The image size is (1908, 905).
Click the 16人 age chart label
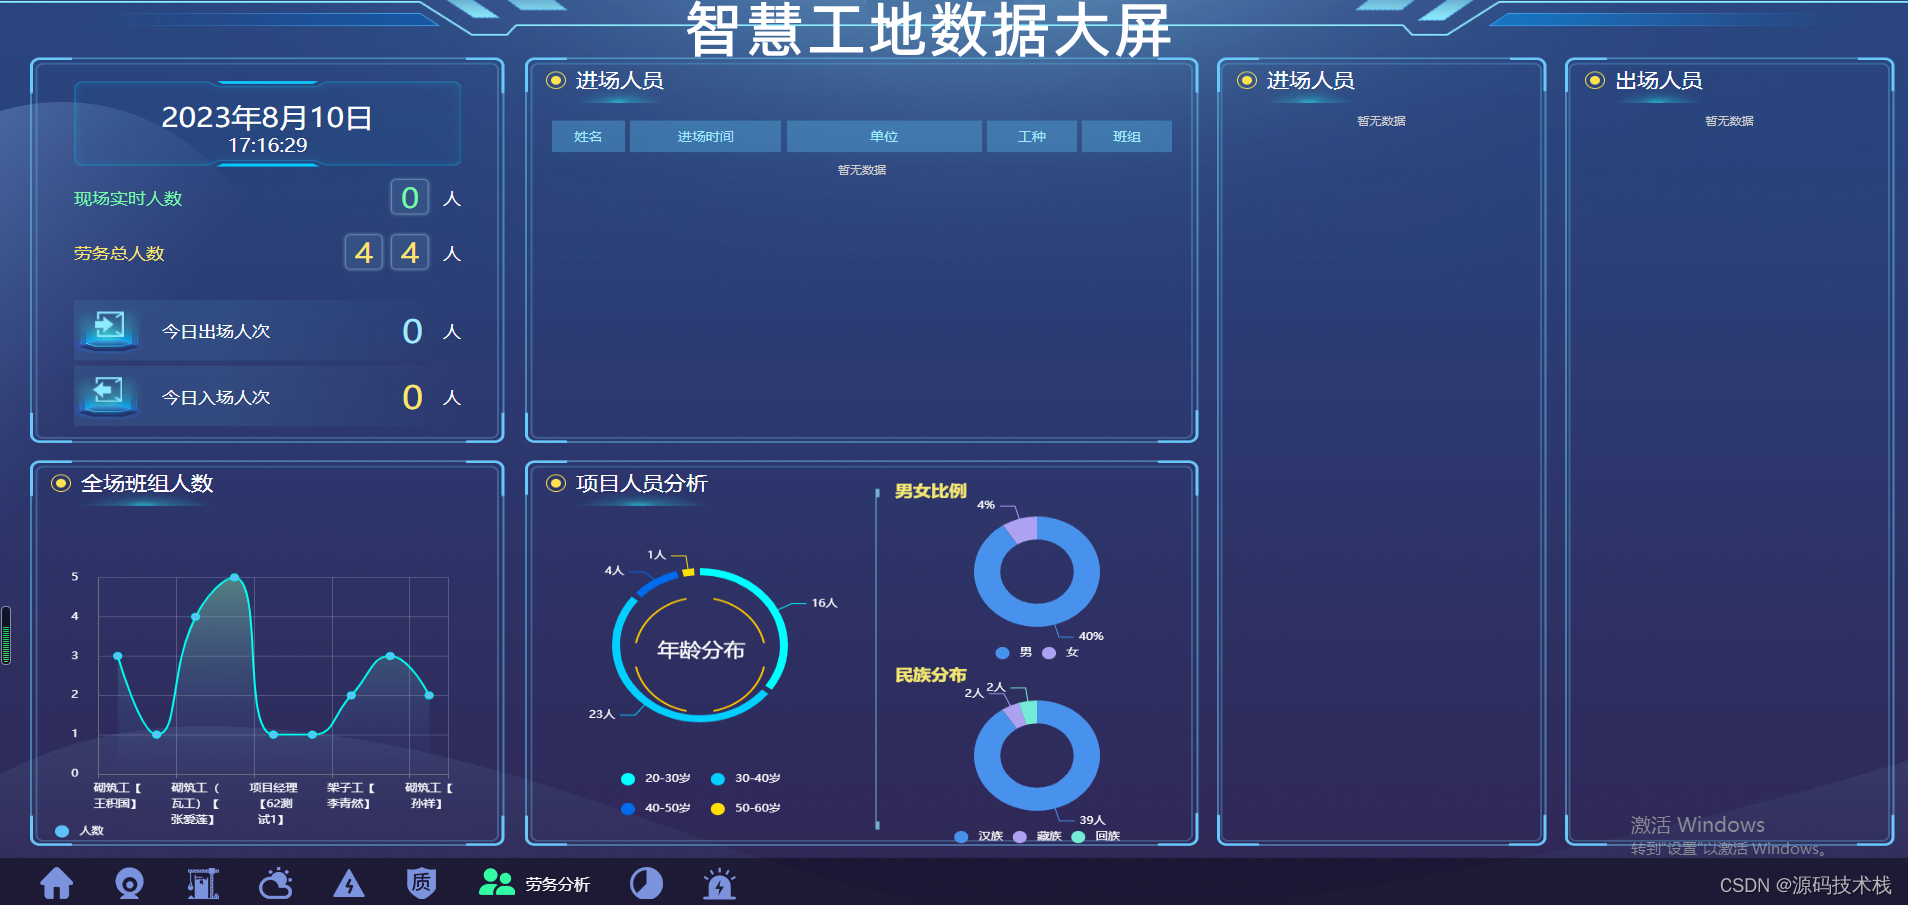coord(825,603)
